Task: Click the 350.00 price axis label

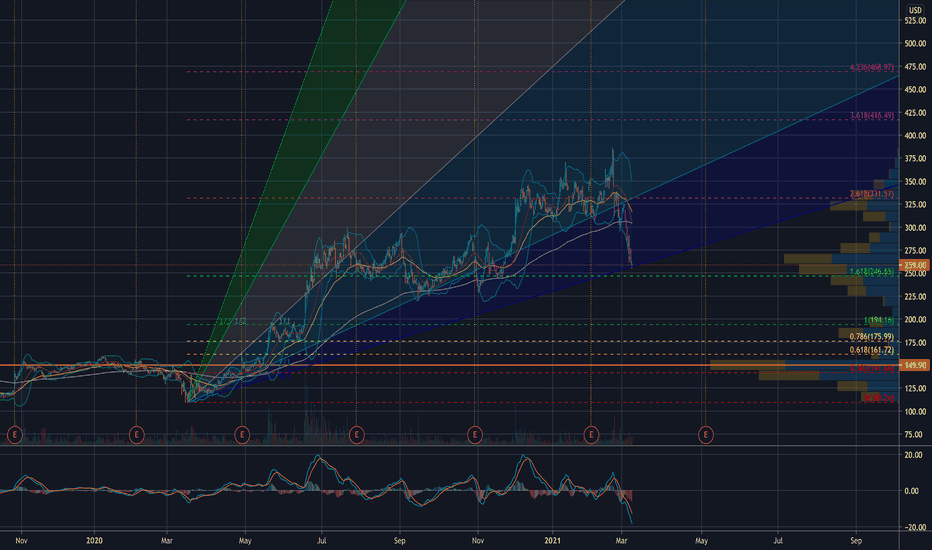Action: click(915, 181)
